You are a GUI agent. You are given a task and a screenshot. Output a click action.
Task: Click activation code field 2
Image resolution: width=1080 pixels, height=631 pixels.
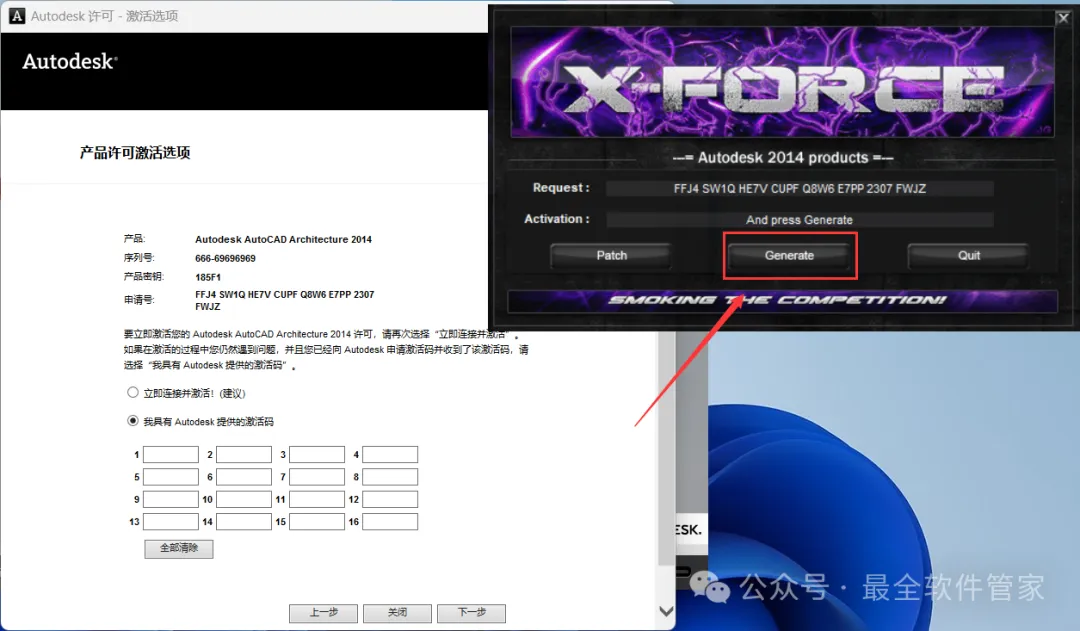(244, 455)
